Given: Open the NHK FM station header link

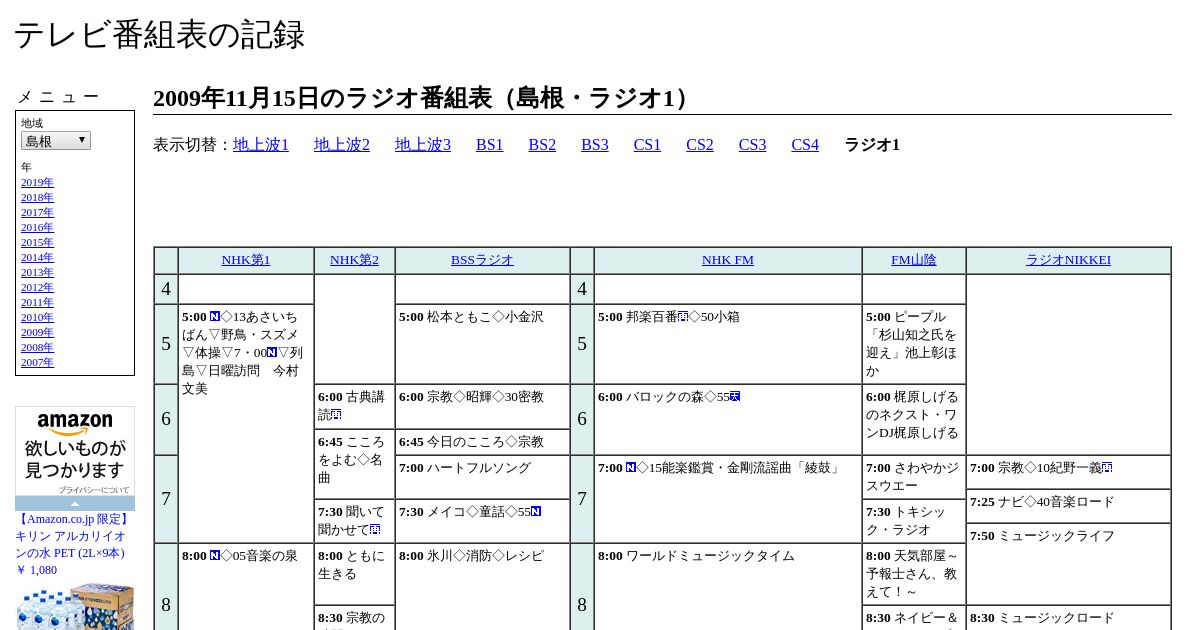Looking at the screenshot, I should coord(728,260).
